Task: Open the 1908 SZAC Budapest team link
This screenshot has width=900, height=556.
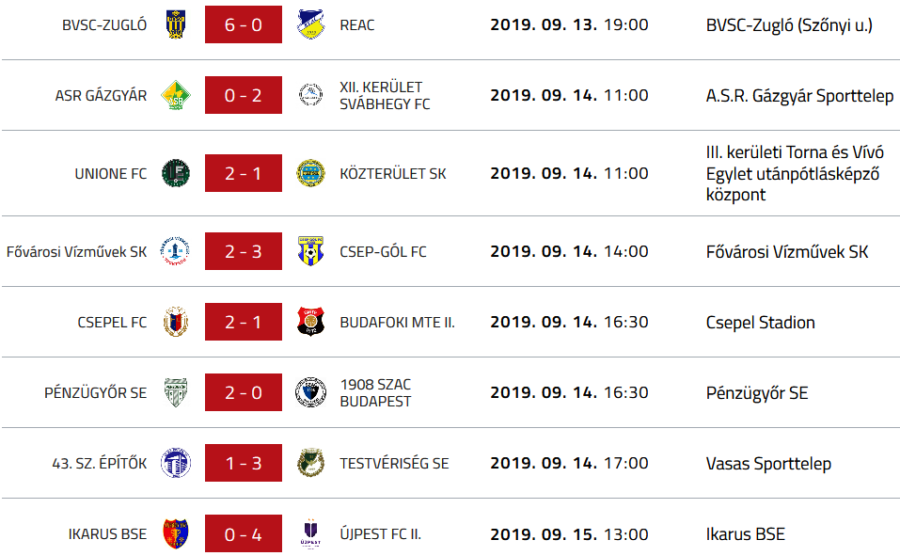Action: coord(375,393)
